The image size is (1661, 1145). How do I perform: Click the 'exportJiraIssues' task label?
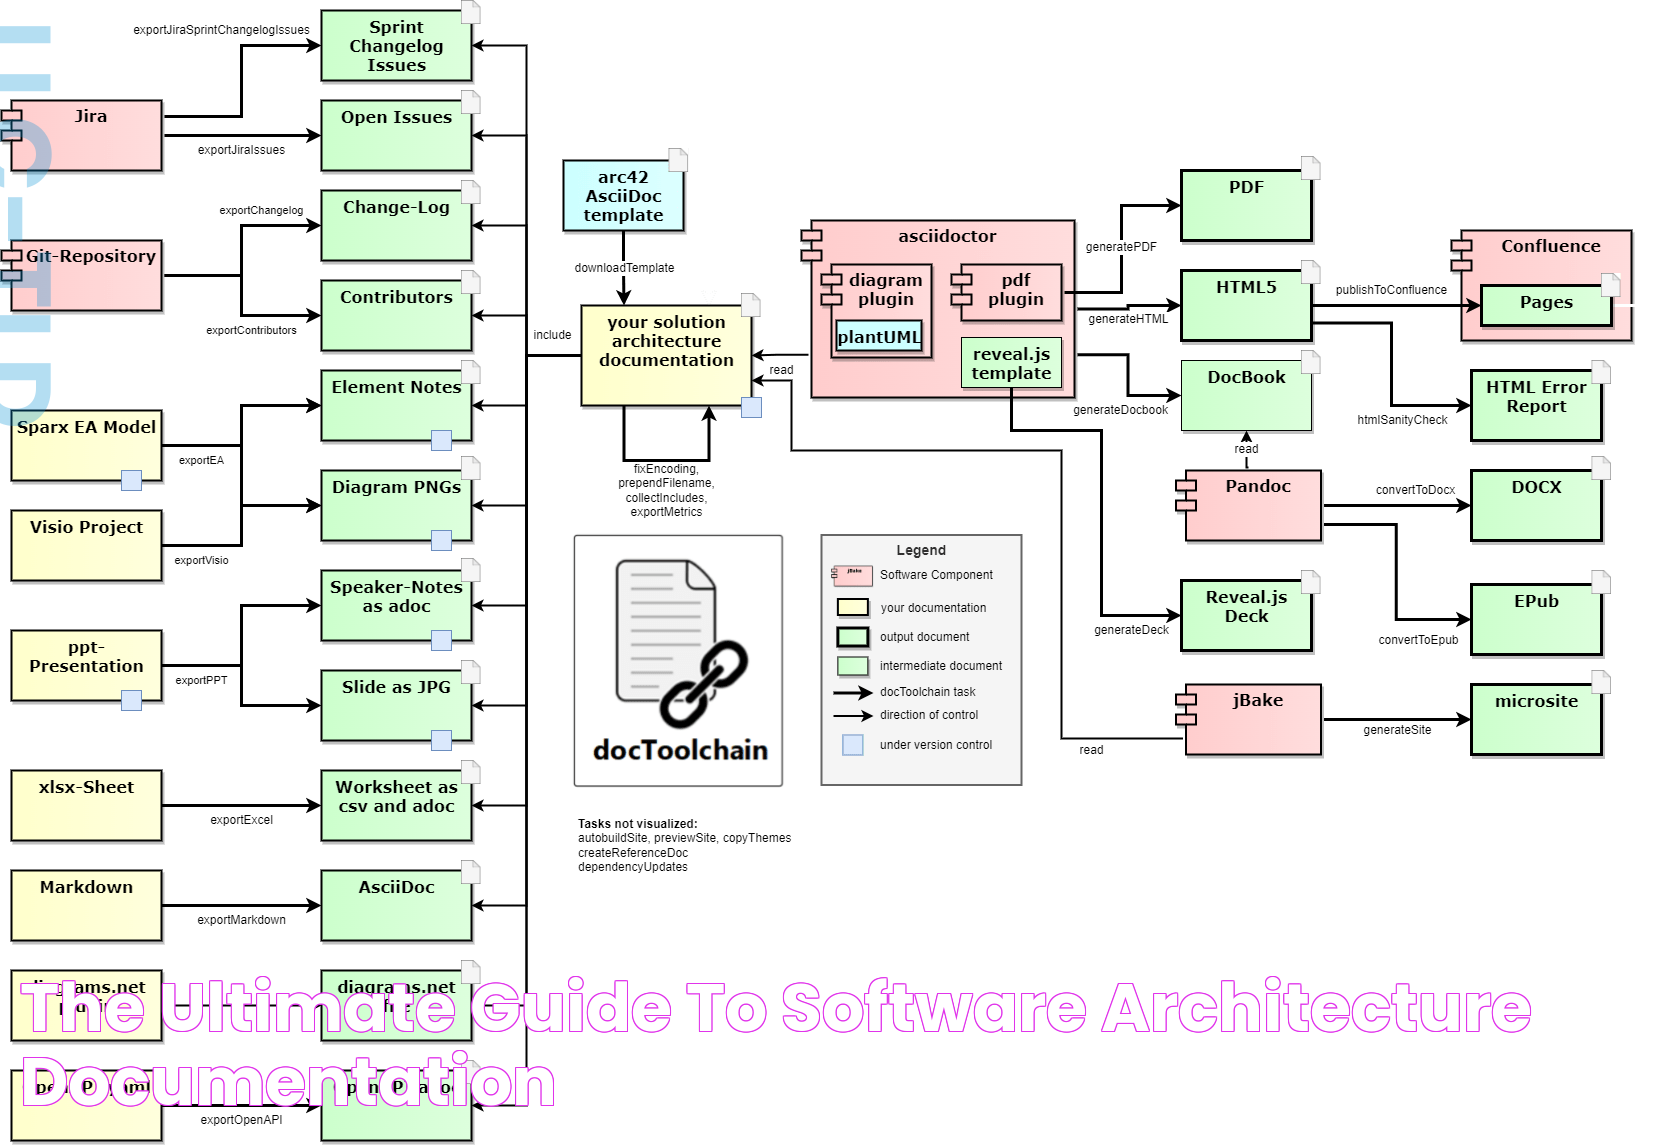[241, 150]
